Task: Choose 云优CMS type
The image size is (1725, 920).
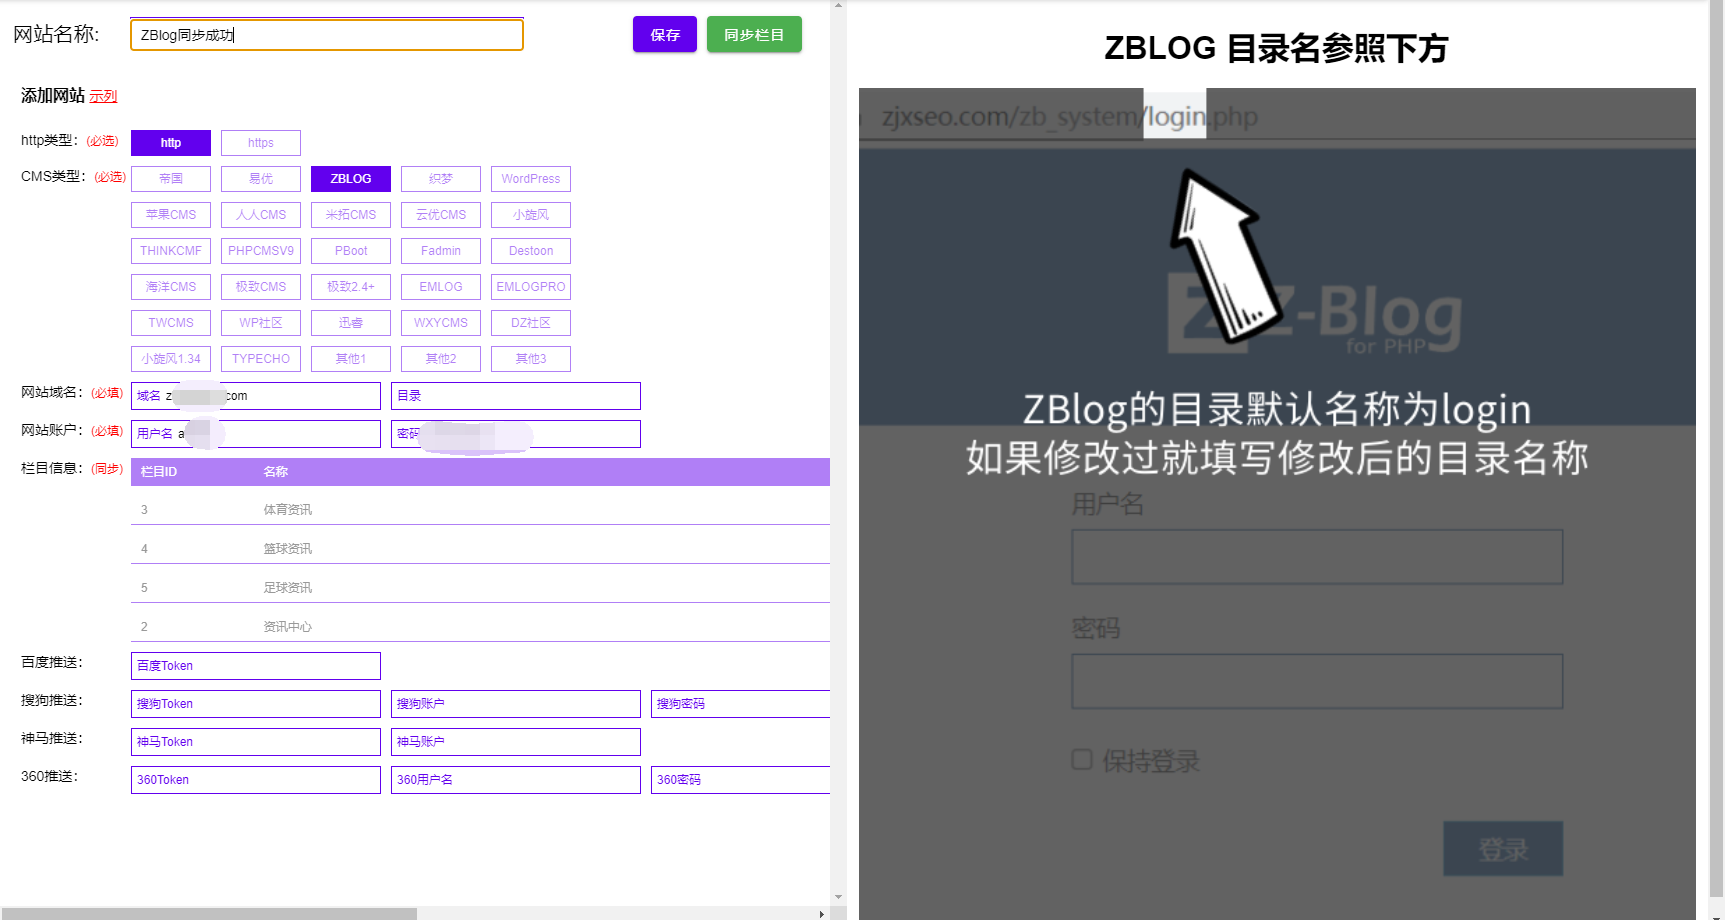Action: (441, 215)
